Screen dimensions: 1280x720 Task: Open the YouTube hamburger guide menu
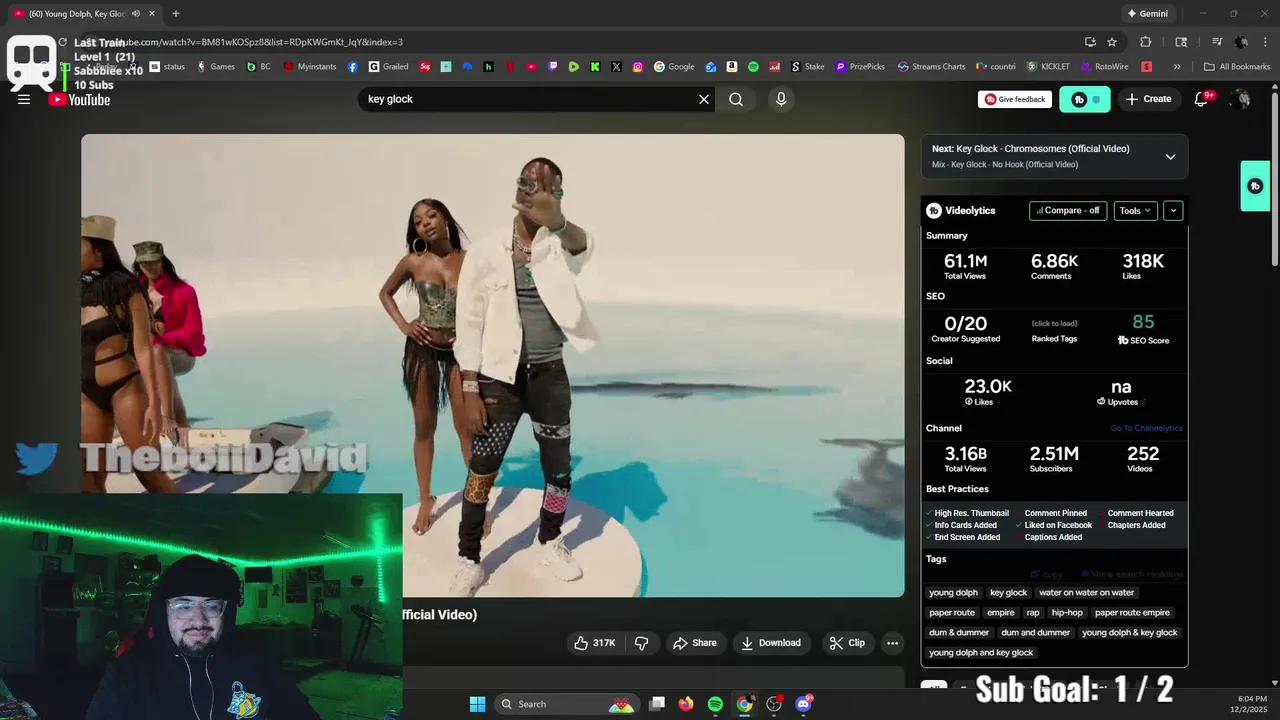(x=24, y=99)
